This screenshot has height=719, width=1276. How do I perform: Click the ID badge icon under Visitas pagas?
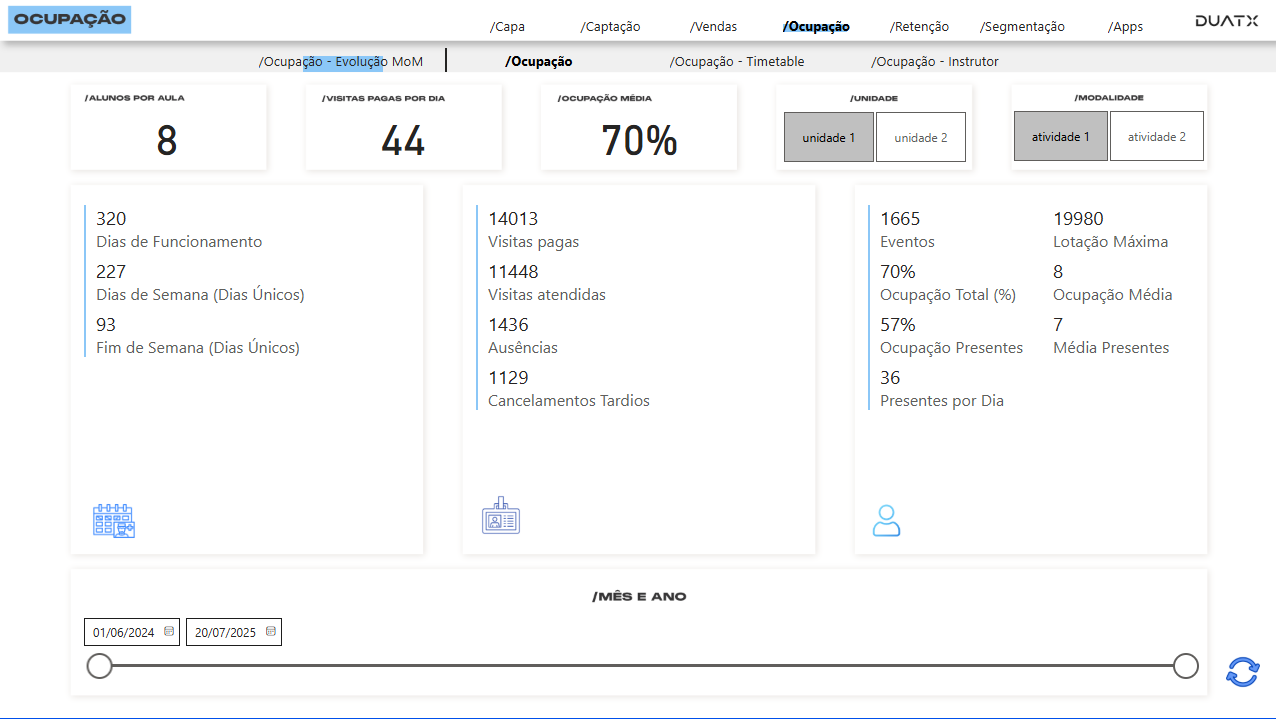click(x=500, y=516)
